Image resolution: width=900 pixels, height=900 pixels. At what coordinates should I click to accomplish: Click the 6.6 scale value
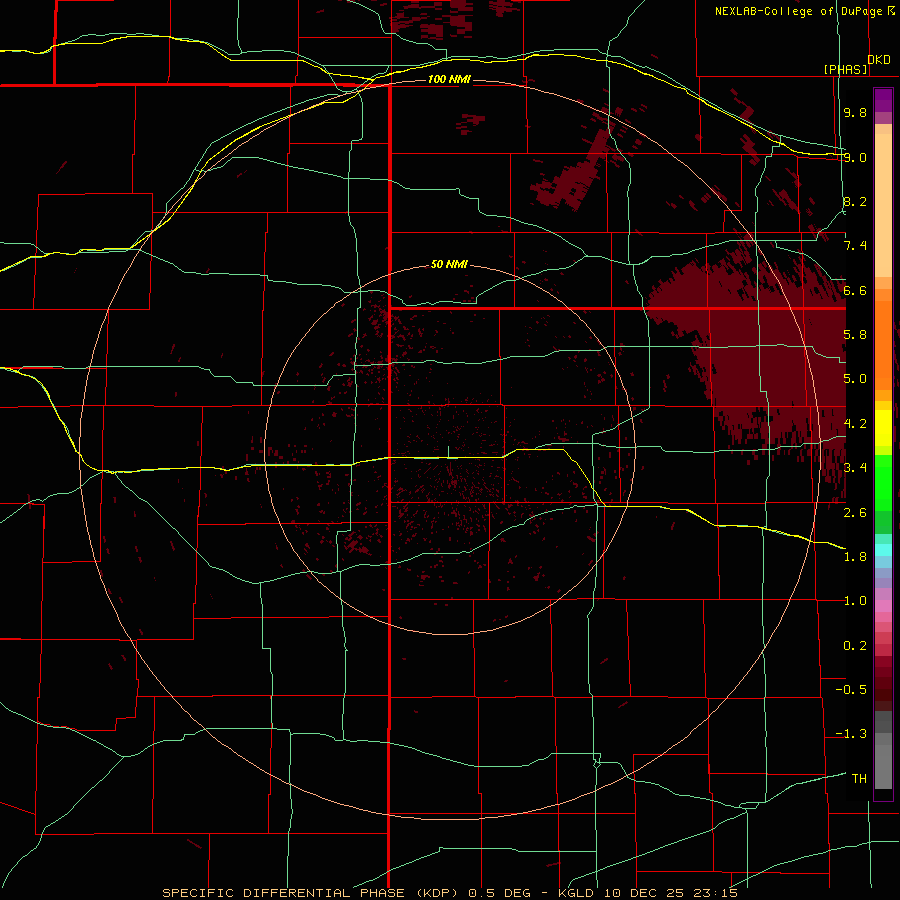pyautogui.click(x=855, y=290)
